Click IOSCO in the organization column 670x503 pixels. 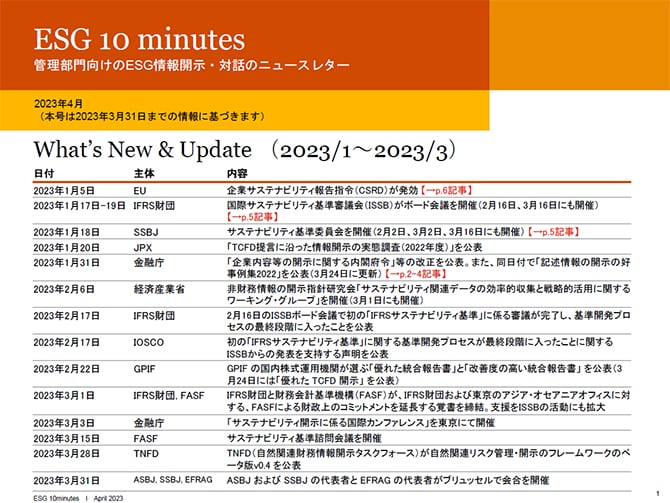[150, 342]
